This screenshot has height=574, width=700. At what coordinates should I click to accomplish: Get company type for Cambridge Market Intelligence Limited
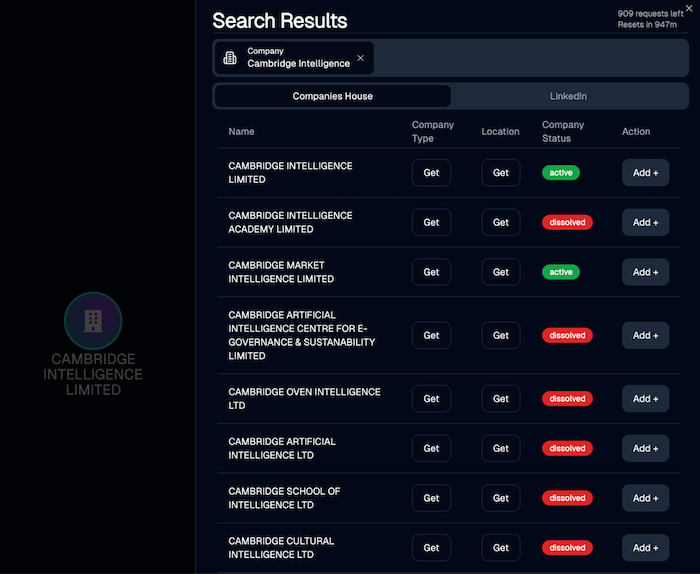(x=431, y=272)
